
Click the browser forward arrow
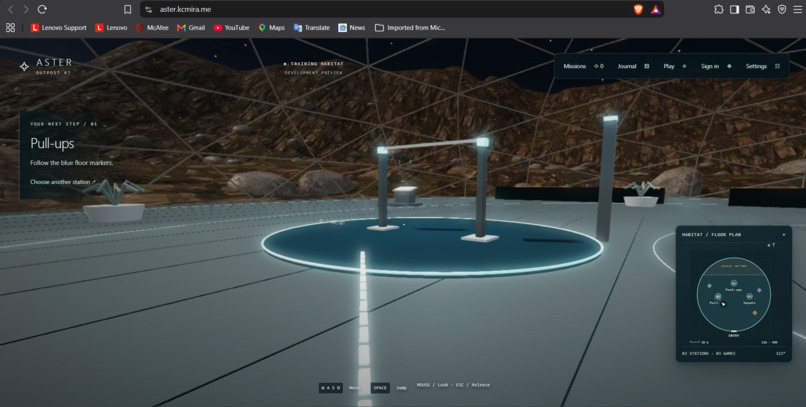(x=26, y=9)
